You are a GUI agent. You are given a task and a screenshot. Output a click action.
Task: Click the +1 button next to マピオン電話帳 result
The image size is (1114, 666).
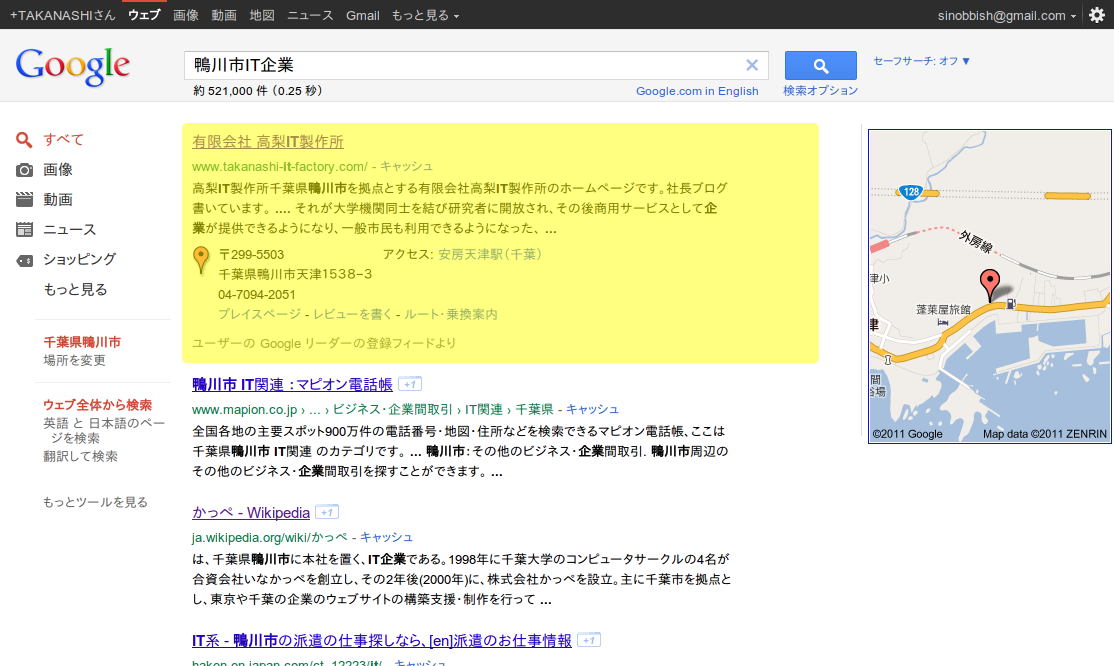point(410,385)
